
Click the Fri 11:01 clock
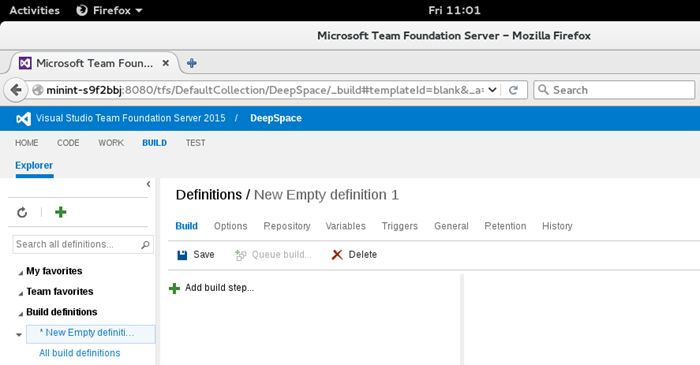[454, 10]
